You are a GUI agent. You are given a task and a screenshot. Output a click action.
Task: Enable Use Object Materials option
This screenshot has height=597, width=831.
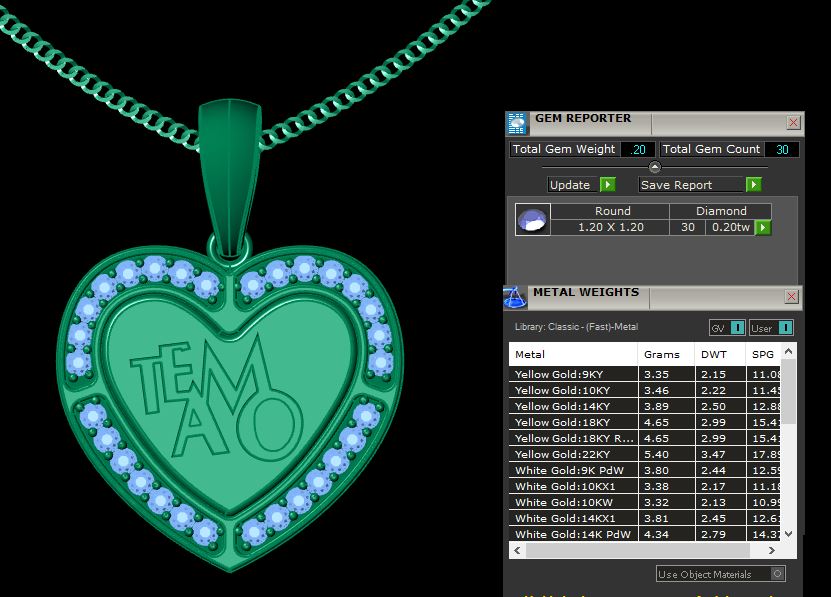tap(777, 574)
